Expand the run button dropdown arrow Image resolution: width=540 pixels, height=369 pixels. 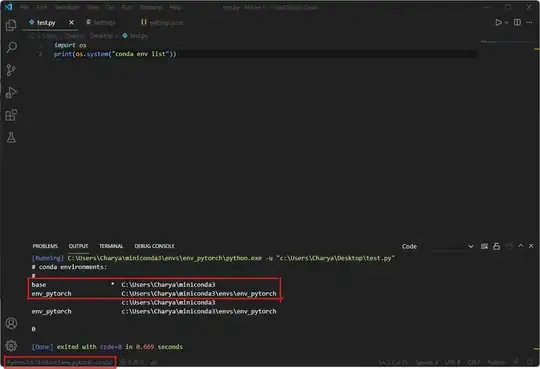(x=506, y=22)
